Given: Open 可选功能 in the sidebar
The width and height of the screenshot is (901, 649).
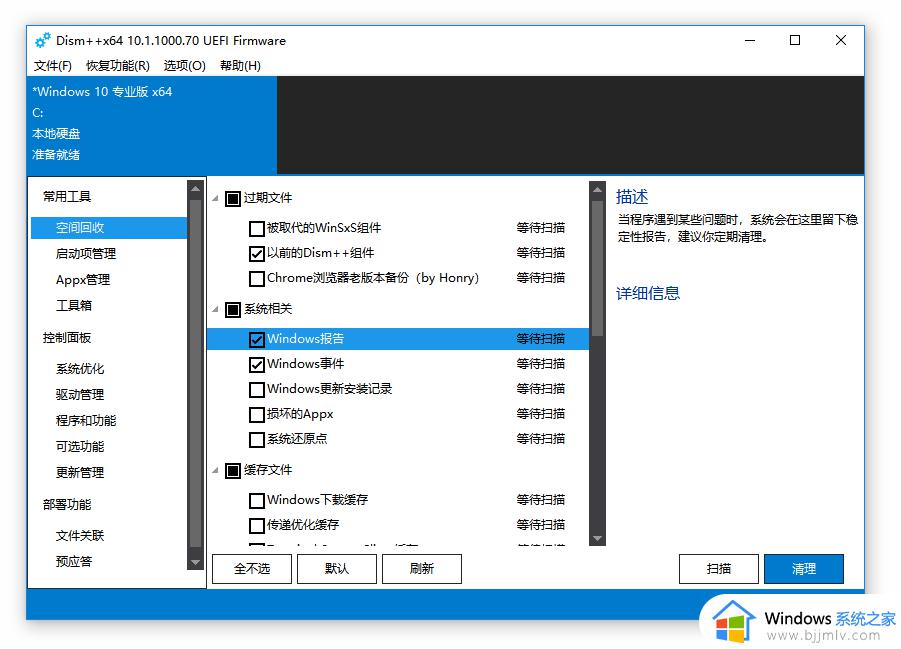Looking at the screenshot, I should (80, 446).
